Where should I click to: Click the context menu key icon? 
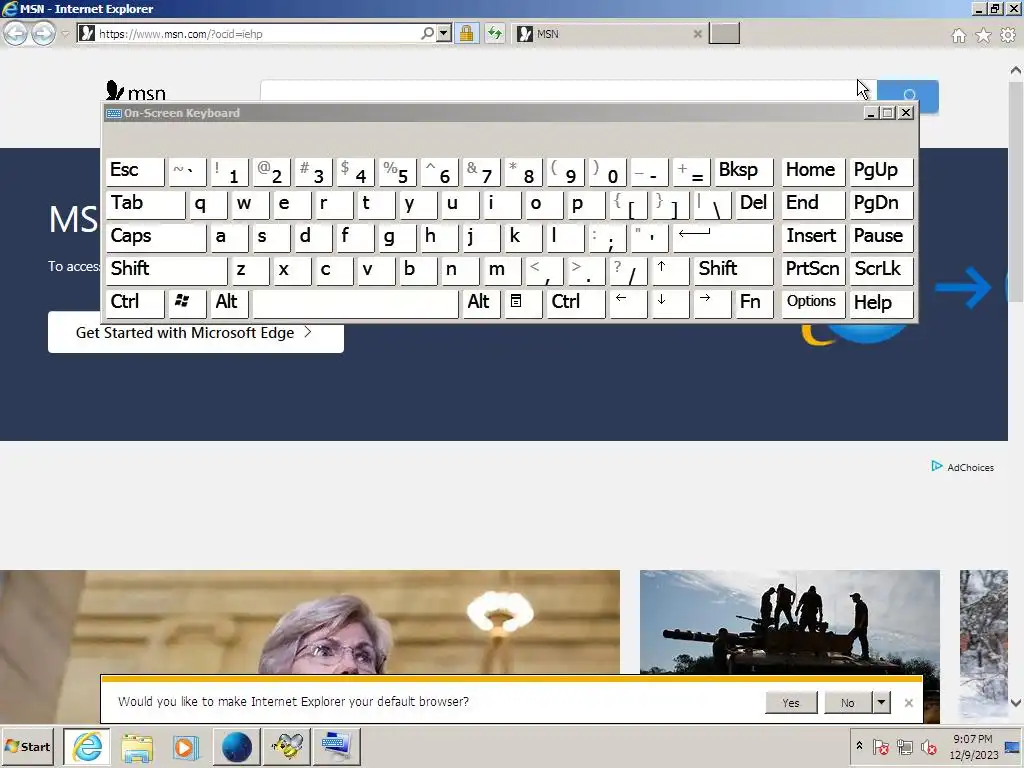(x=524, y=303)
